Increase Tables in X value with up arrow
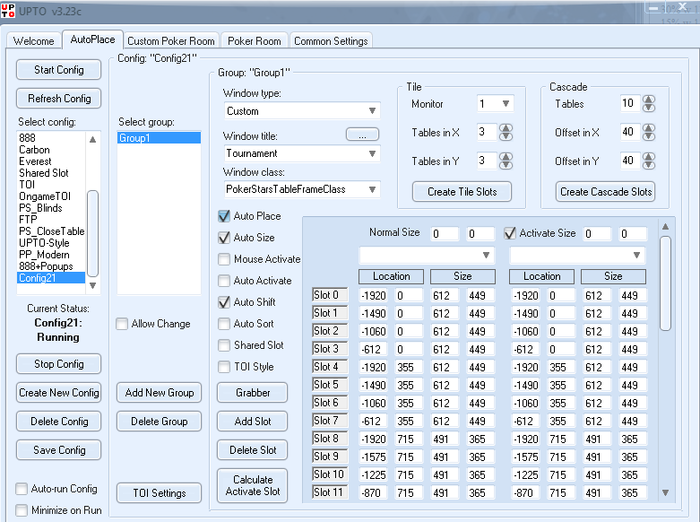 (505, 127)
